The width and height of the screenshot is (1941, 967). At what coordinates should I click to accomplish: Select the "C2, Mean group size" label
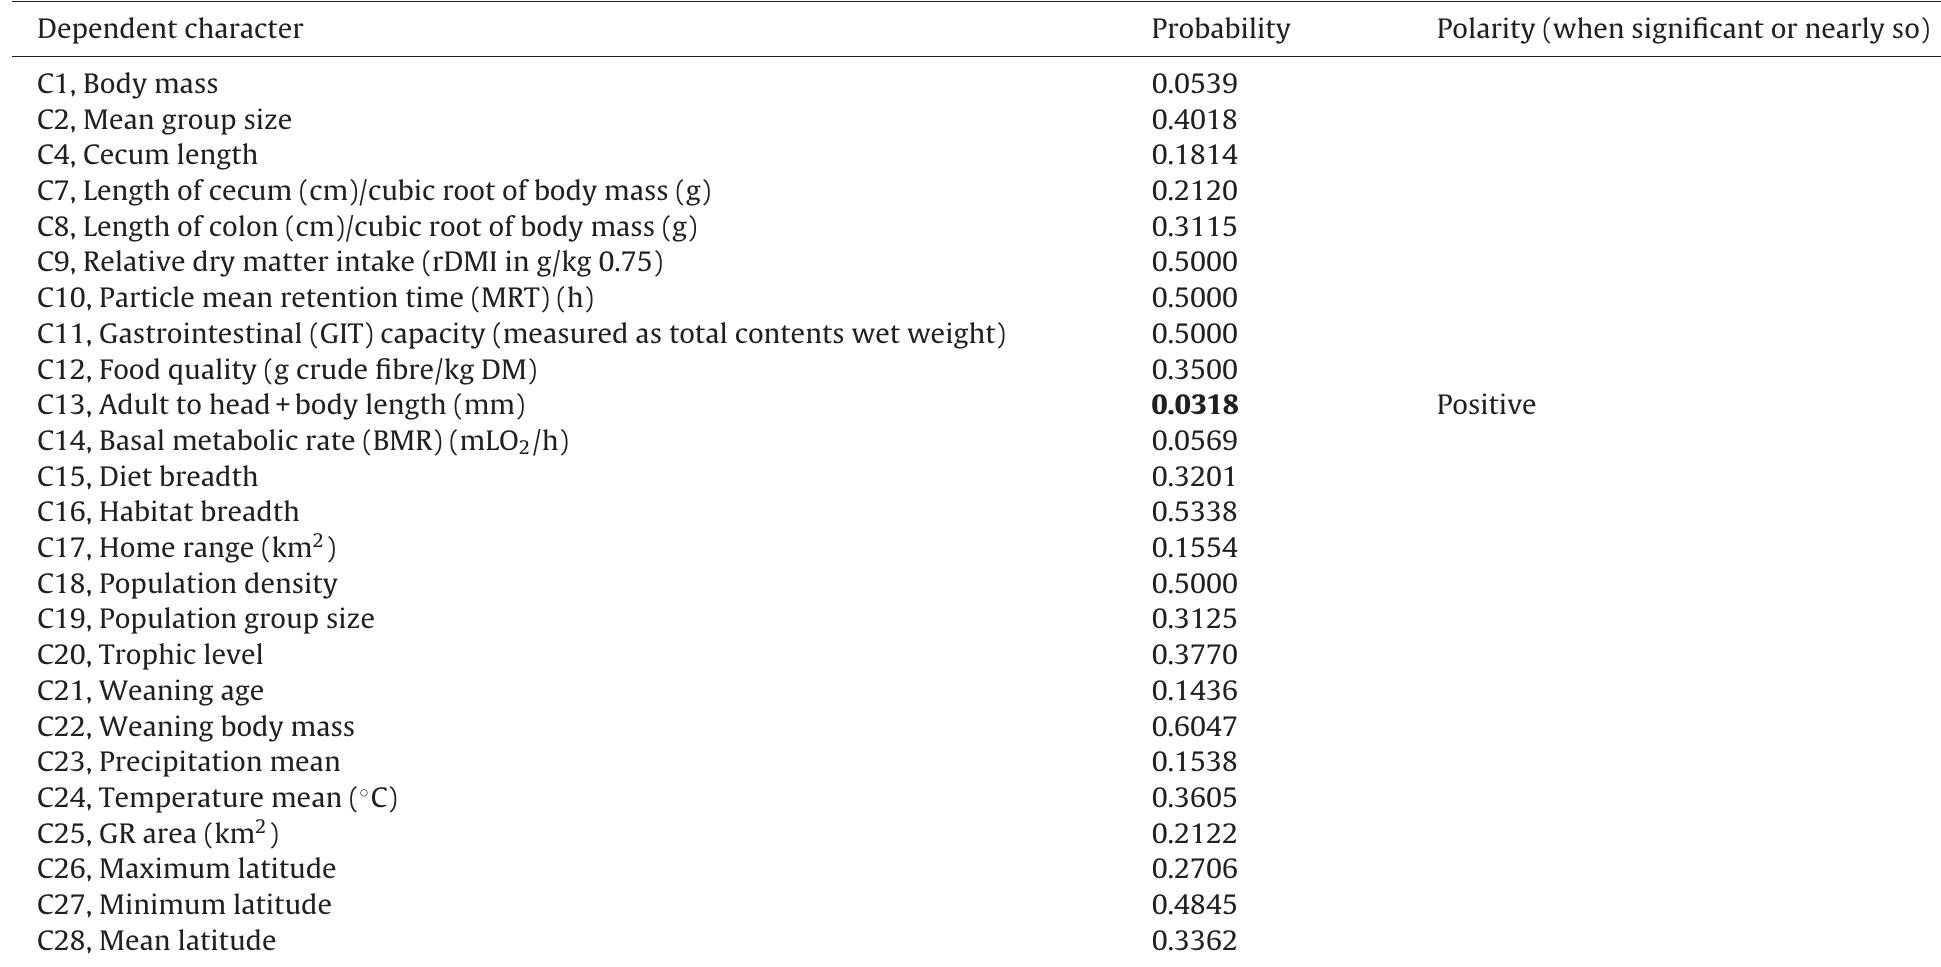(x=164, y=120)
